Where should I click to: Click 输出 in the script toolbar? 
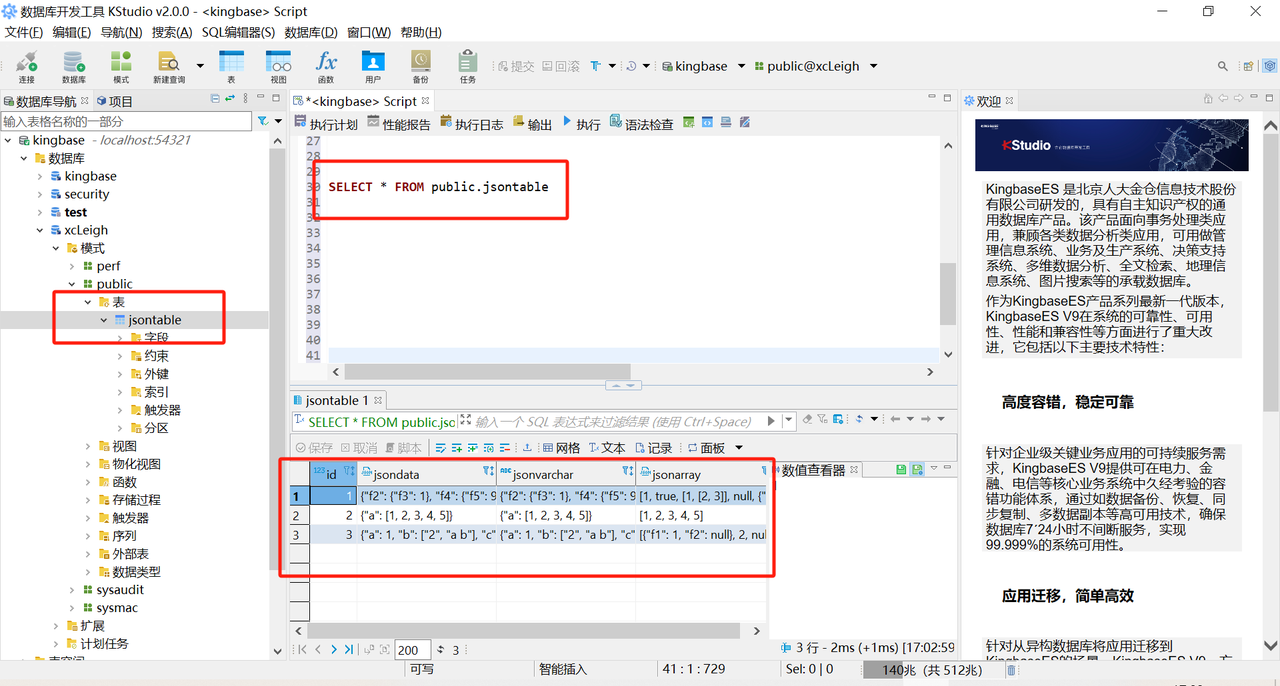pos(532,124)
